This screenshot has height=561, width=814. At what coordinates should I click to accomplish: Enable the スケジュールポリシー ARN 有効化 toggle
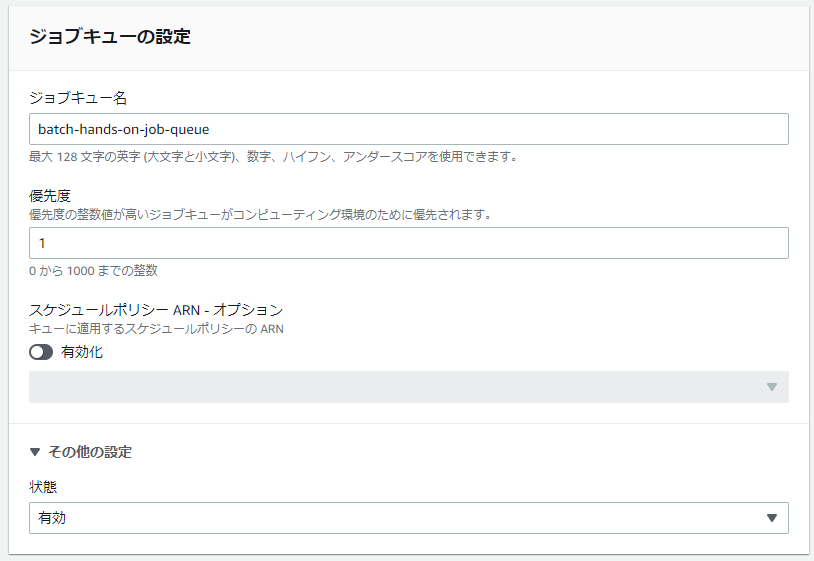click(41, 352)
